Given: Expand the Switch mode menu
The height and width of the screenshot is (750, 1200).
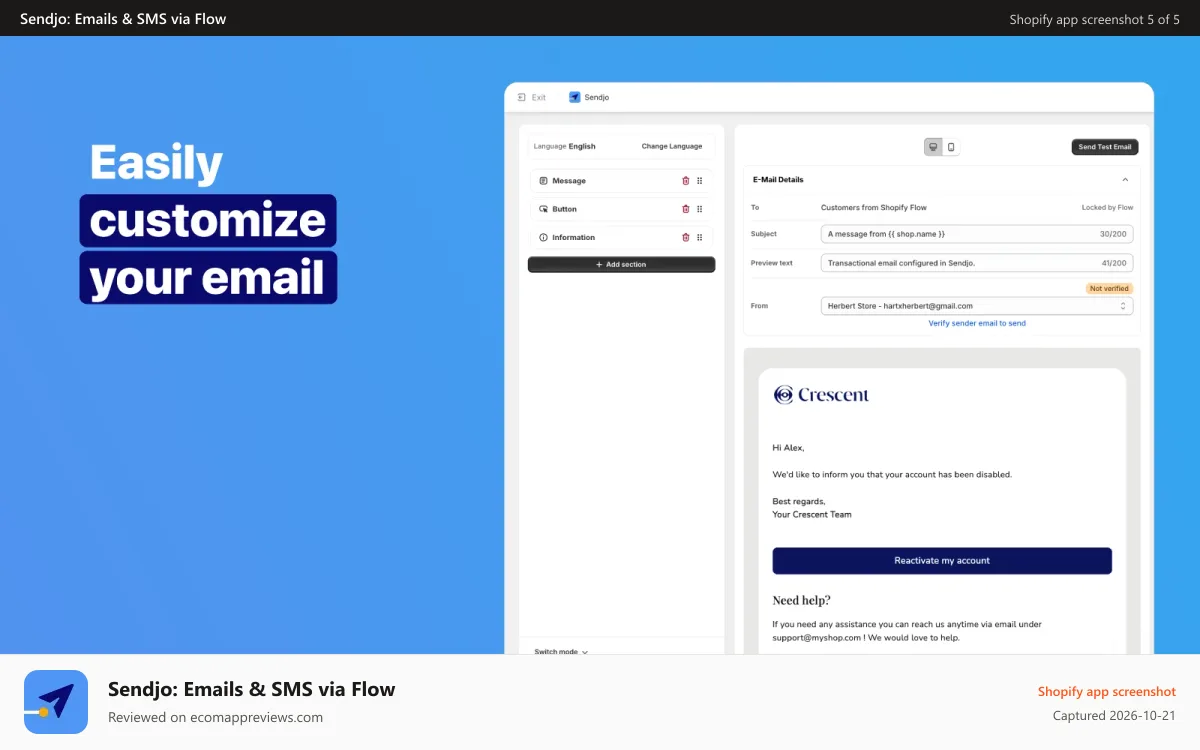Looking at the screenshot, I should (561, 652).
